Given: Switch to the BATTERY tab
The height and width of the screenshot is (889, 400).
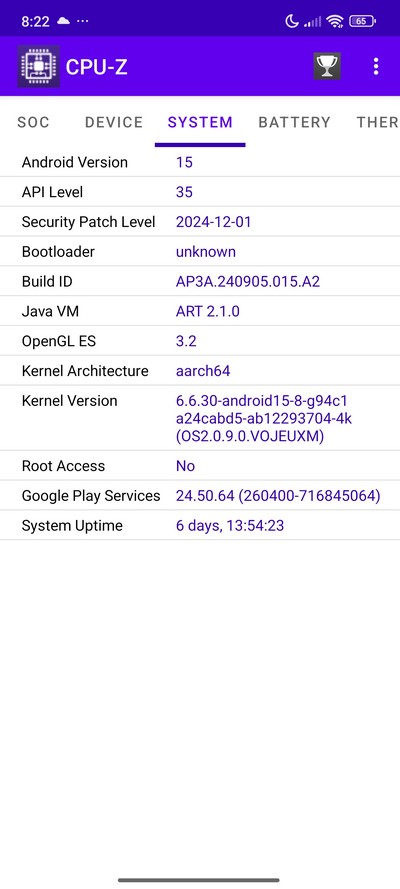Looking at the screenshot, I should pos(294,122).
